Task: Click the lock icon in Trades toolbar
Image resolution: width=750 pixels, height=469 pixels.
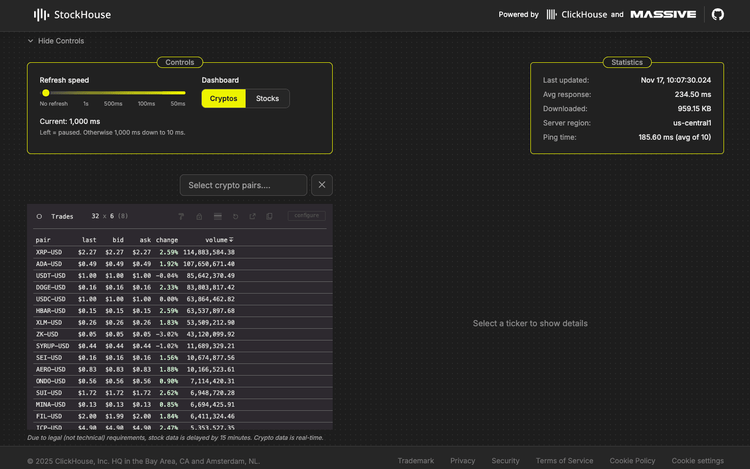Action: click(199, 216)
